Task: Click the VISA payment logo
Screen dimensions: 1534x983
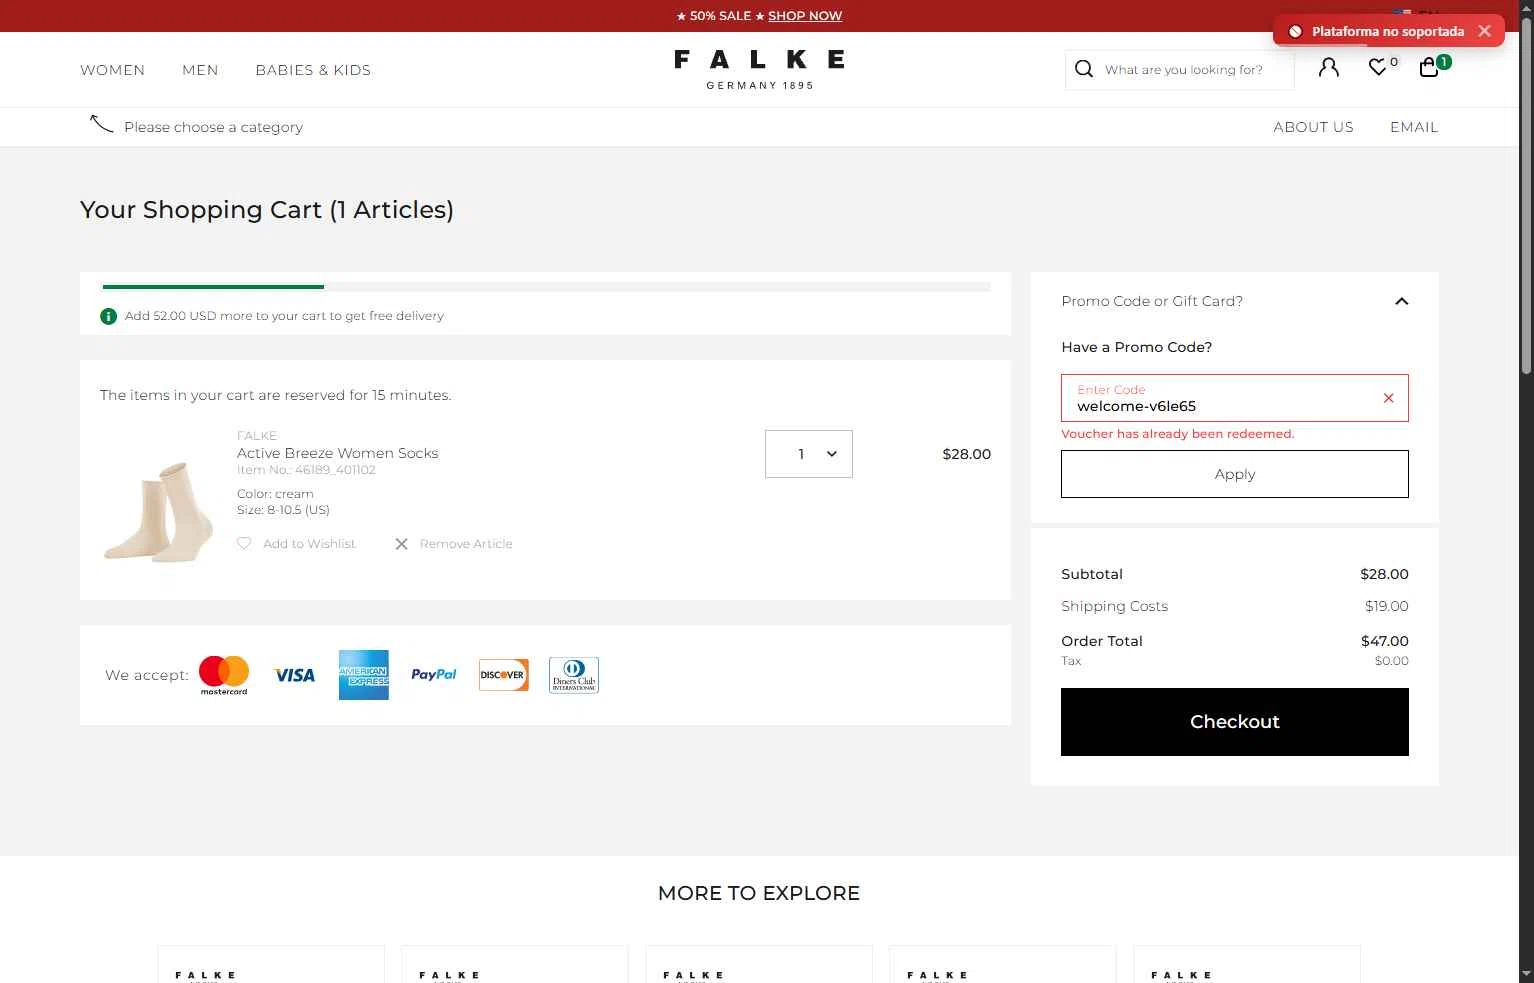Action: [x=294, y=676]
